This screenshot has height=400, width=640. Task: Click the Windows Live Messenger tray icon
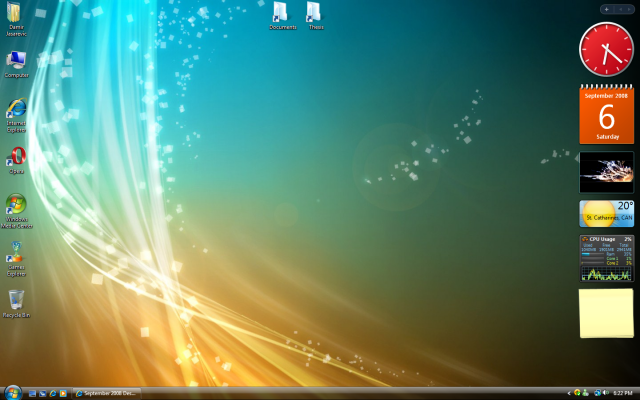coord(585,393)
